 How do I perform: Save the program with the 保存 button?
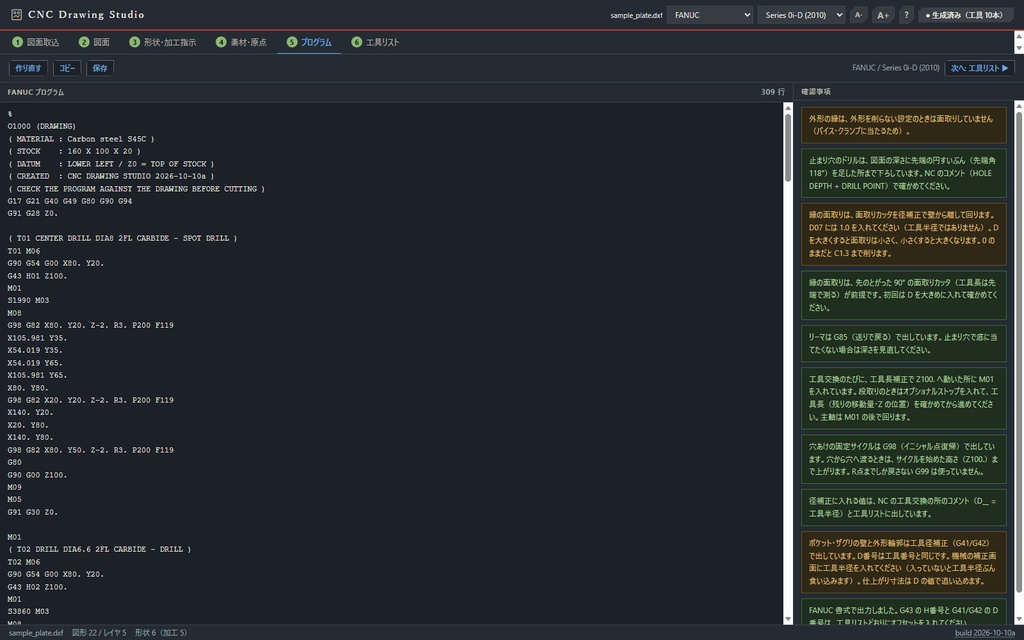click(x=100, y=68)
